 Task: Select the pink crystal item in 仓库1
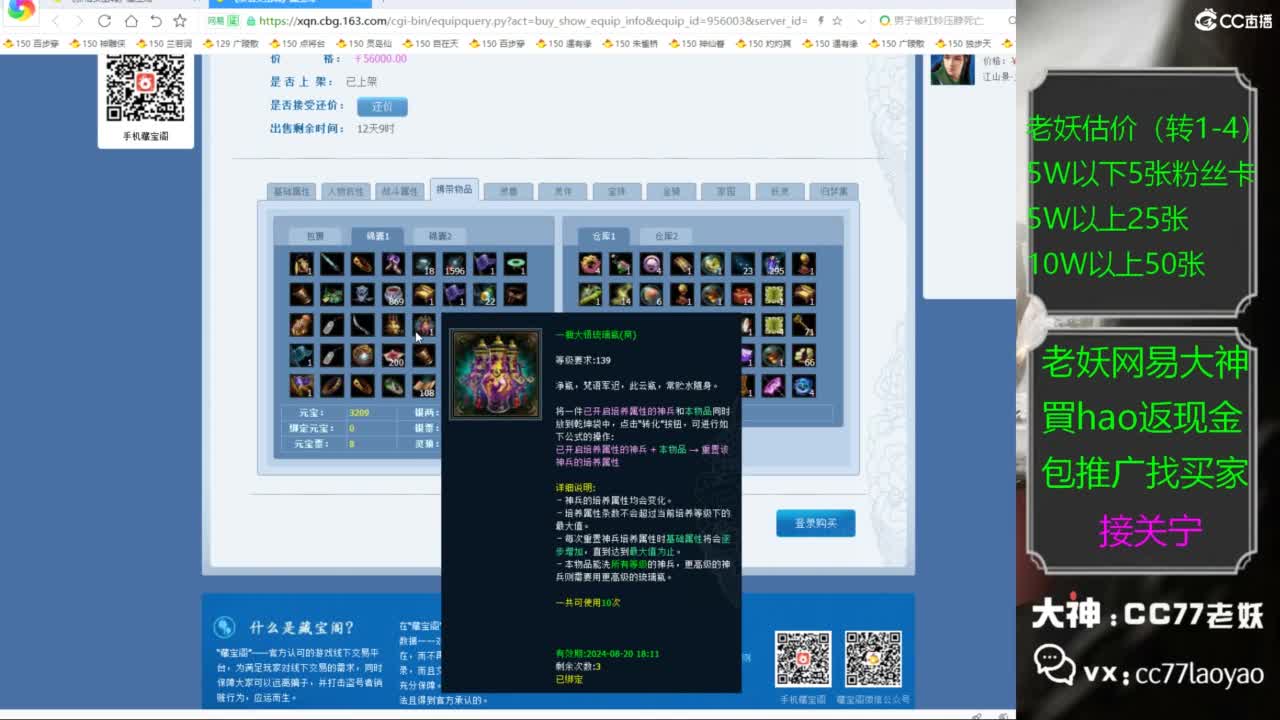[773, 385]
